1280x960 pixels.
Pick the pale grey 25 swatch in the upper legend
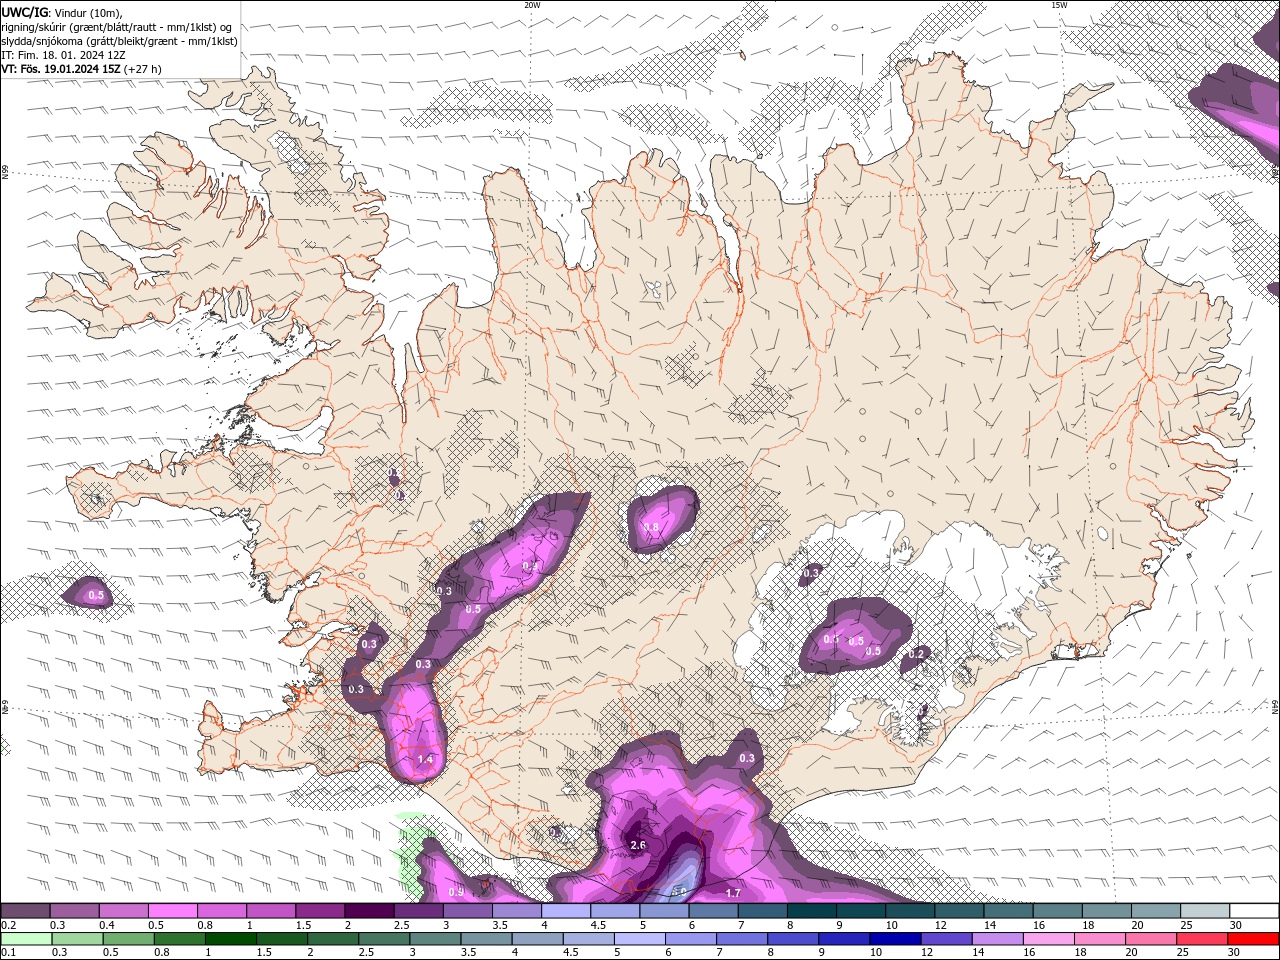pyautogui.click(x=1206, y=911)
